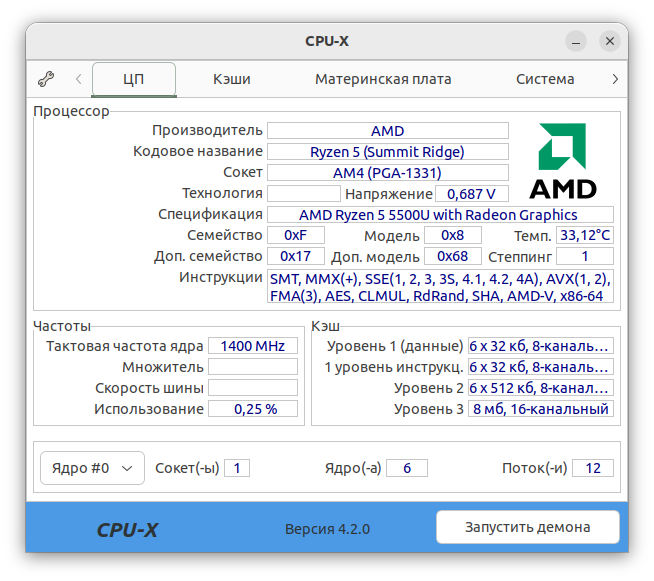
Task: Click the CPU-X logo text in footer
Action: click(127, 530)
